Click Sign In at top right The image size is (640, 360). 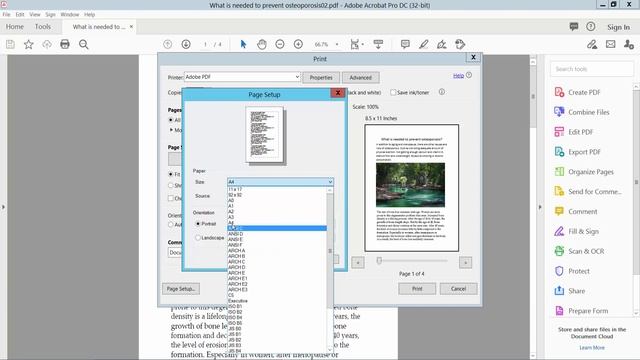click(x=618, y=27)
